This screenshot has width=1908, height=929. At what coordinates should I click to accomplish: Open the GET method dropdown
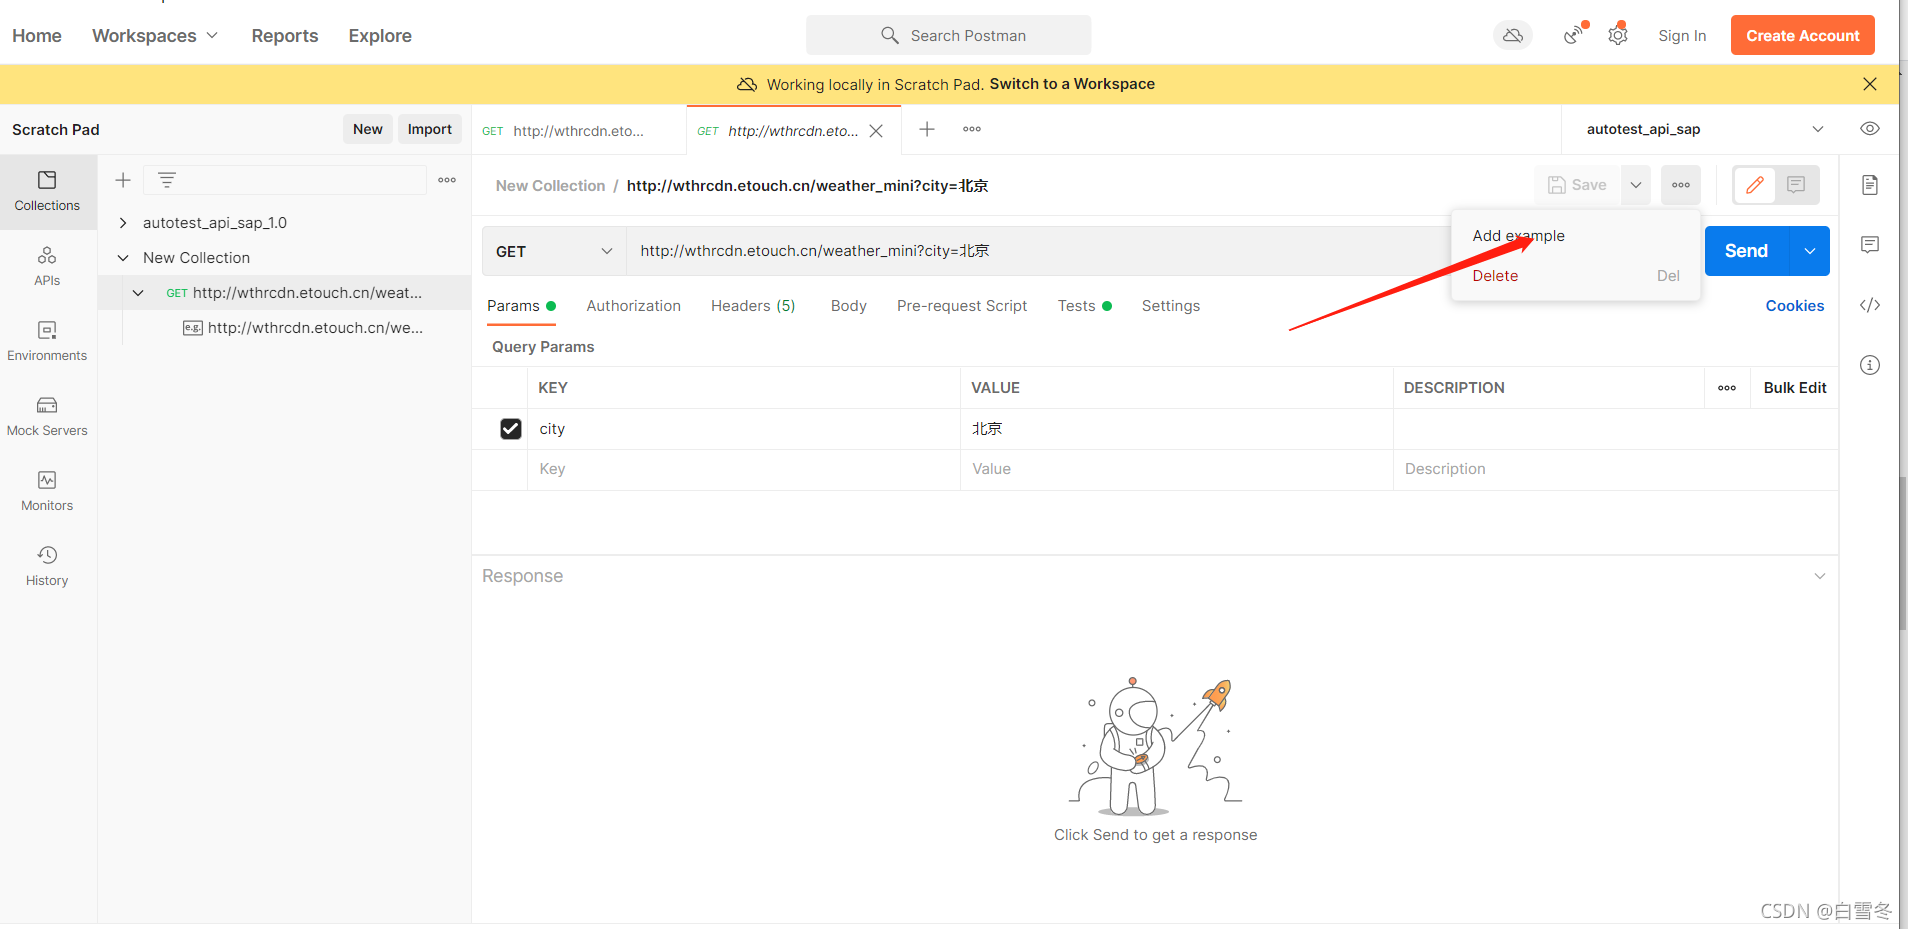click(554, 251)
